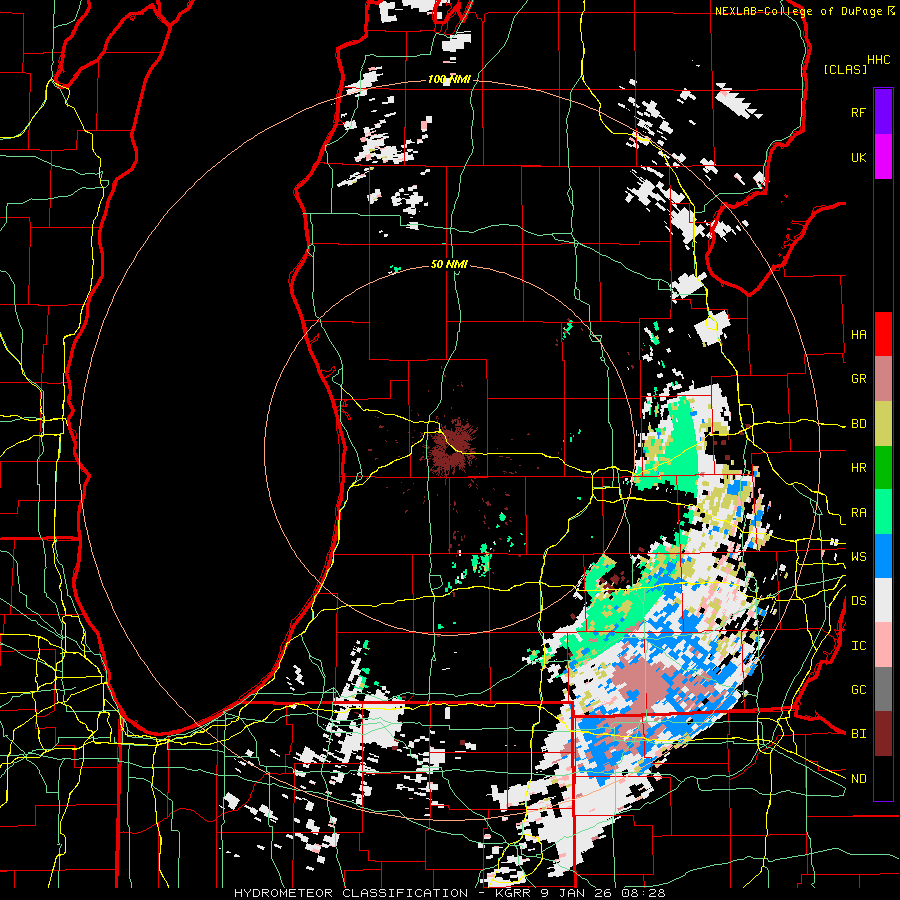This screenshot has width=900, height=900.
Task: Click the UK magenta legend swatch
Action: pos(883,157)
